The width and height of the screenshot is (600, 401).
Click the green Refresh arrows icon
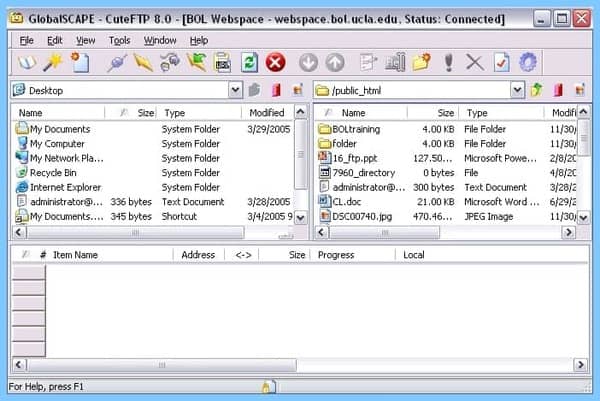(249, 62)
